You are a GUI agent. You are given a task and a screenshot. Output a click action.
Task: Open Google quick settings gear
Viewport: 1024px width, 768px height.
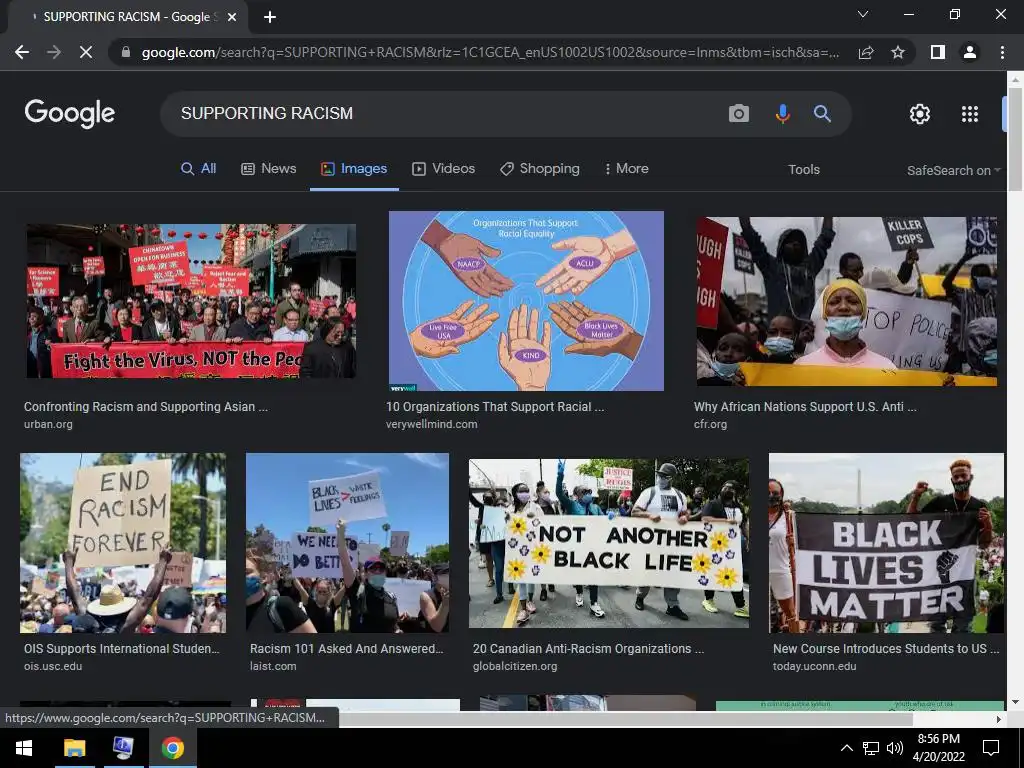tap(920, 114)
